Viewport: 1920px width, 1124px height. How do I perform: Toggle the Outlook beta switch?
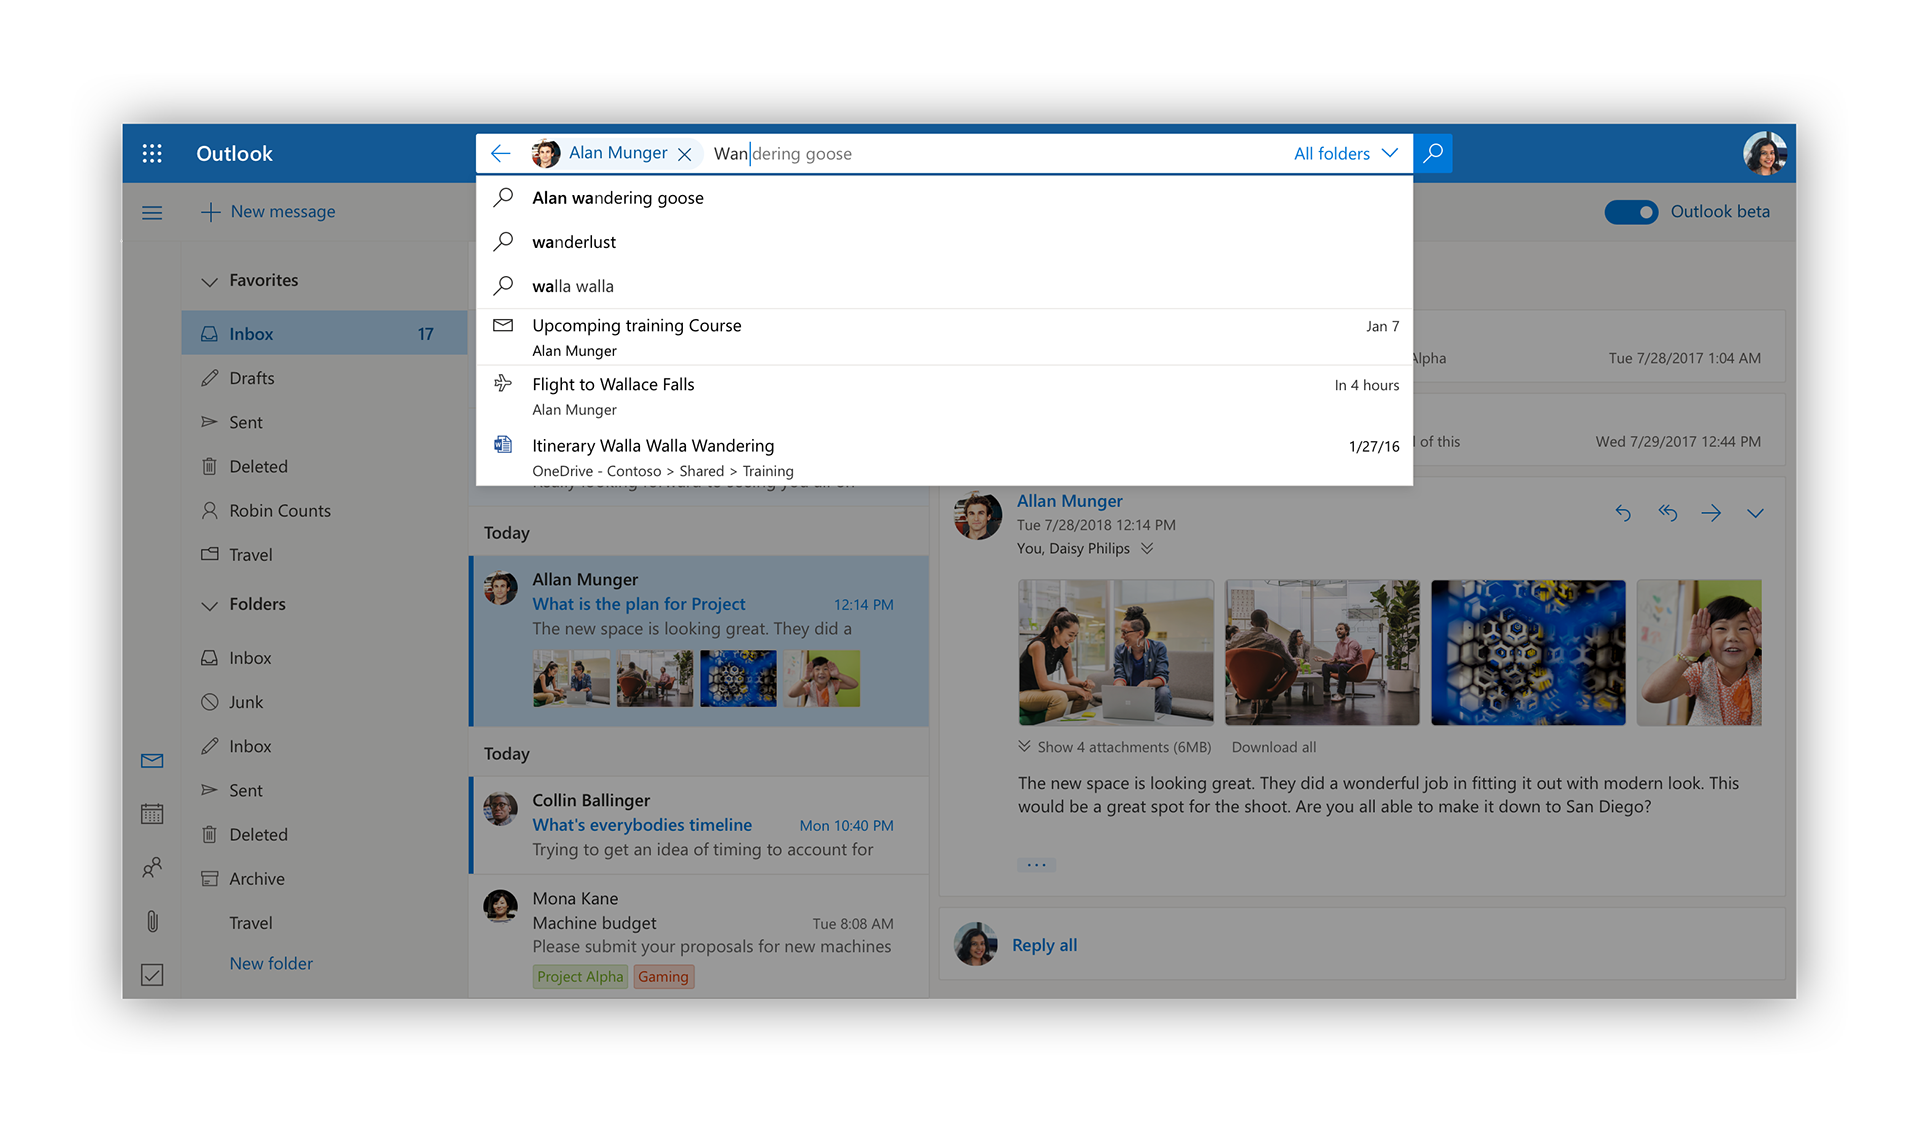[1631, 212]
